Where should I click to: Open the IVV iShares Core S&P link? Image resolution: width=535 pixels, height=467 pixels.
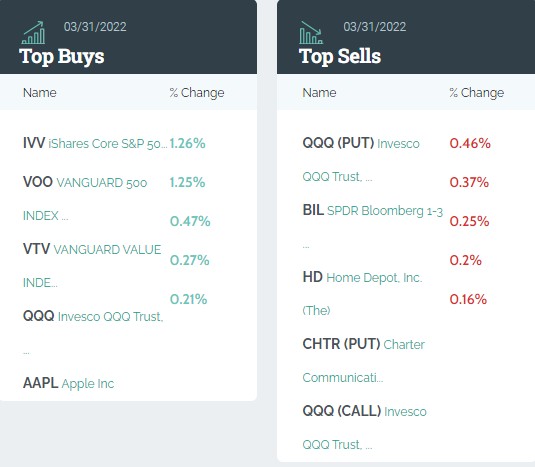95,144
